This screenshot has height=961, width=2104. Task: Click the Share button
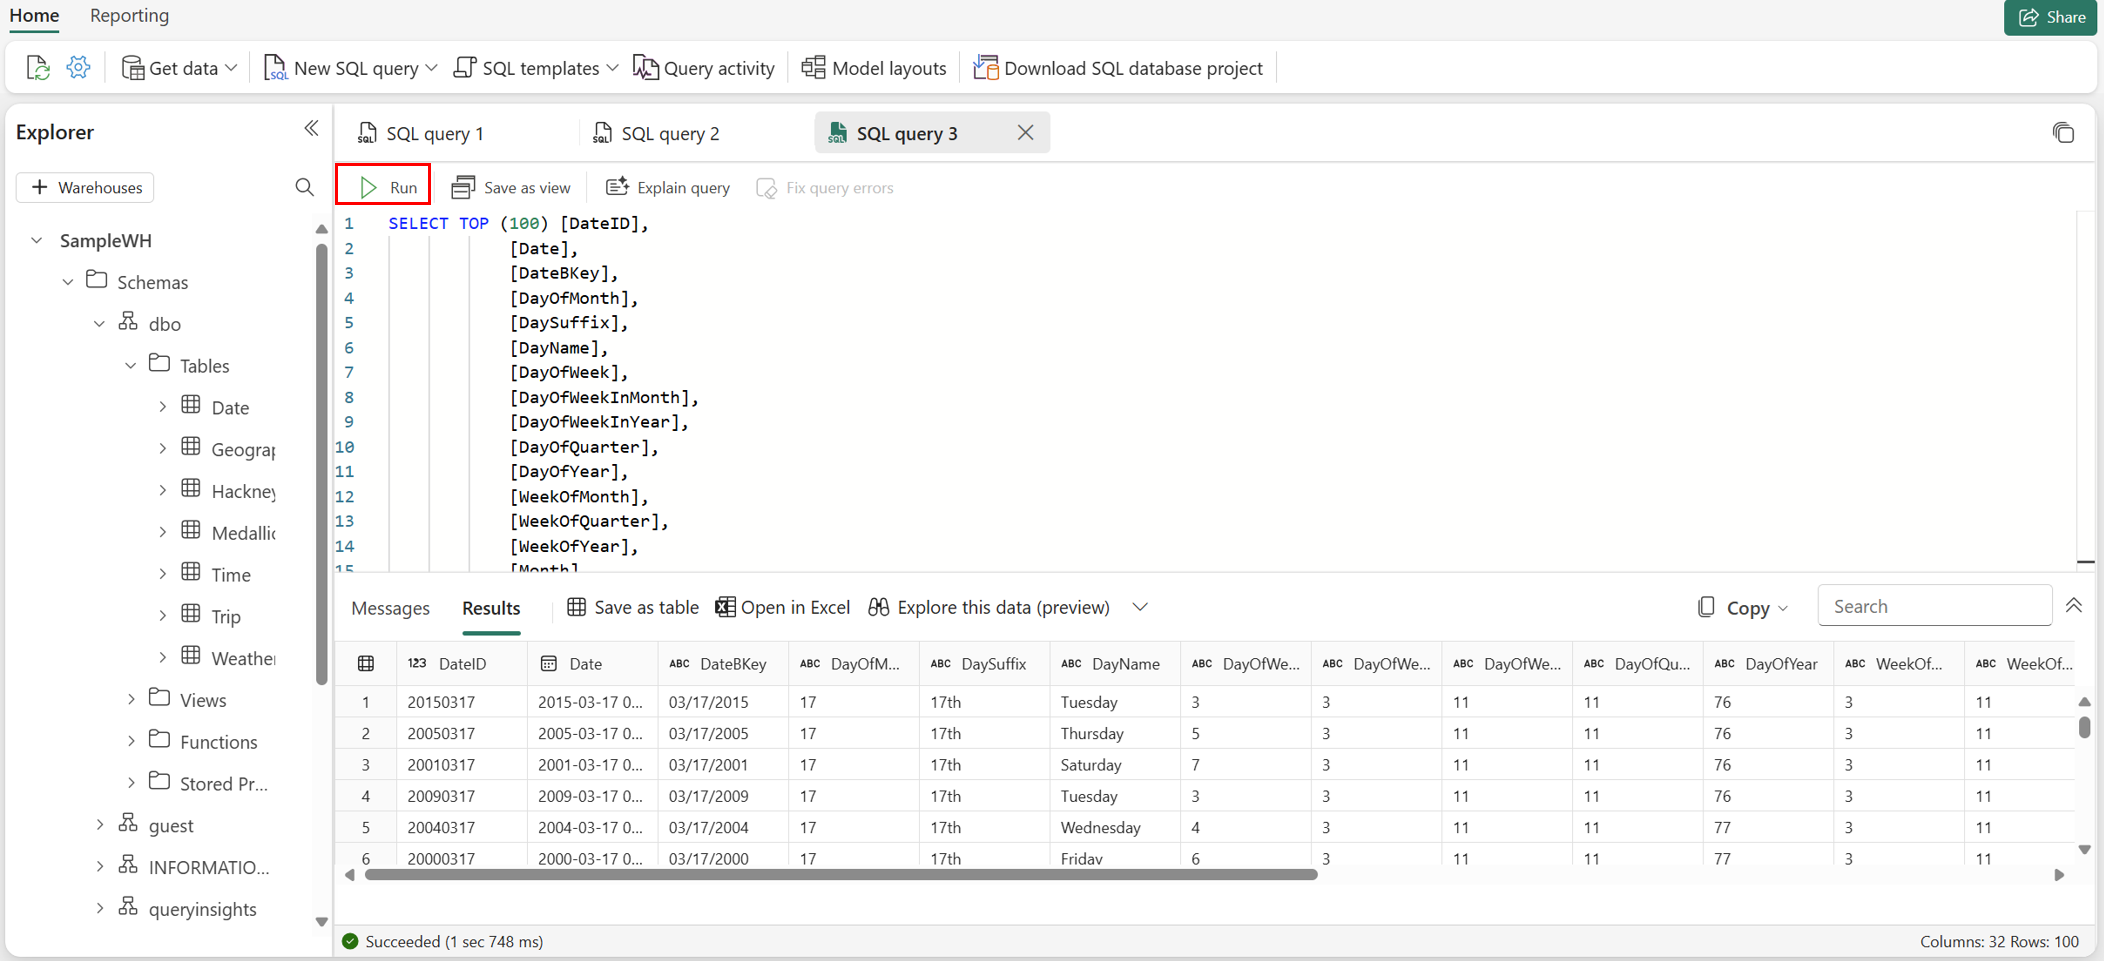[2050, 17]
